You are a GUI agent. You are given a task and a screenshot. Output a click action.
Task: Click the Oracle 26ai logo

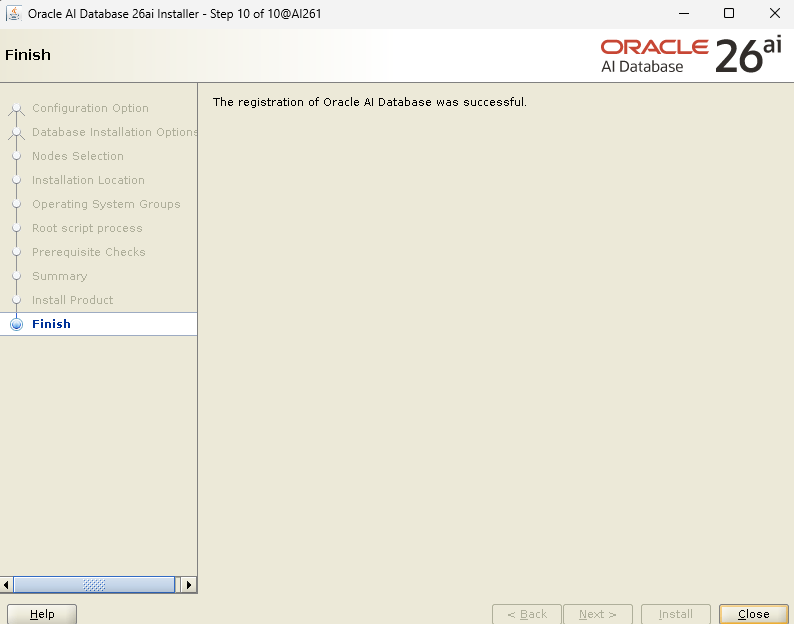point(690,56)
